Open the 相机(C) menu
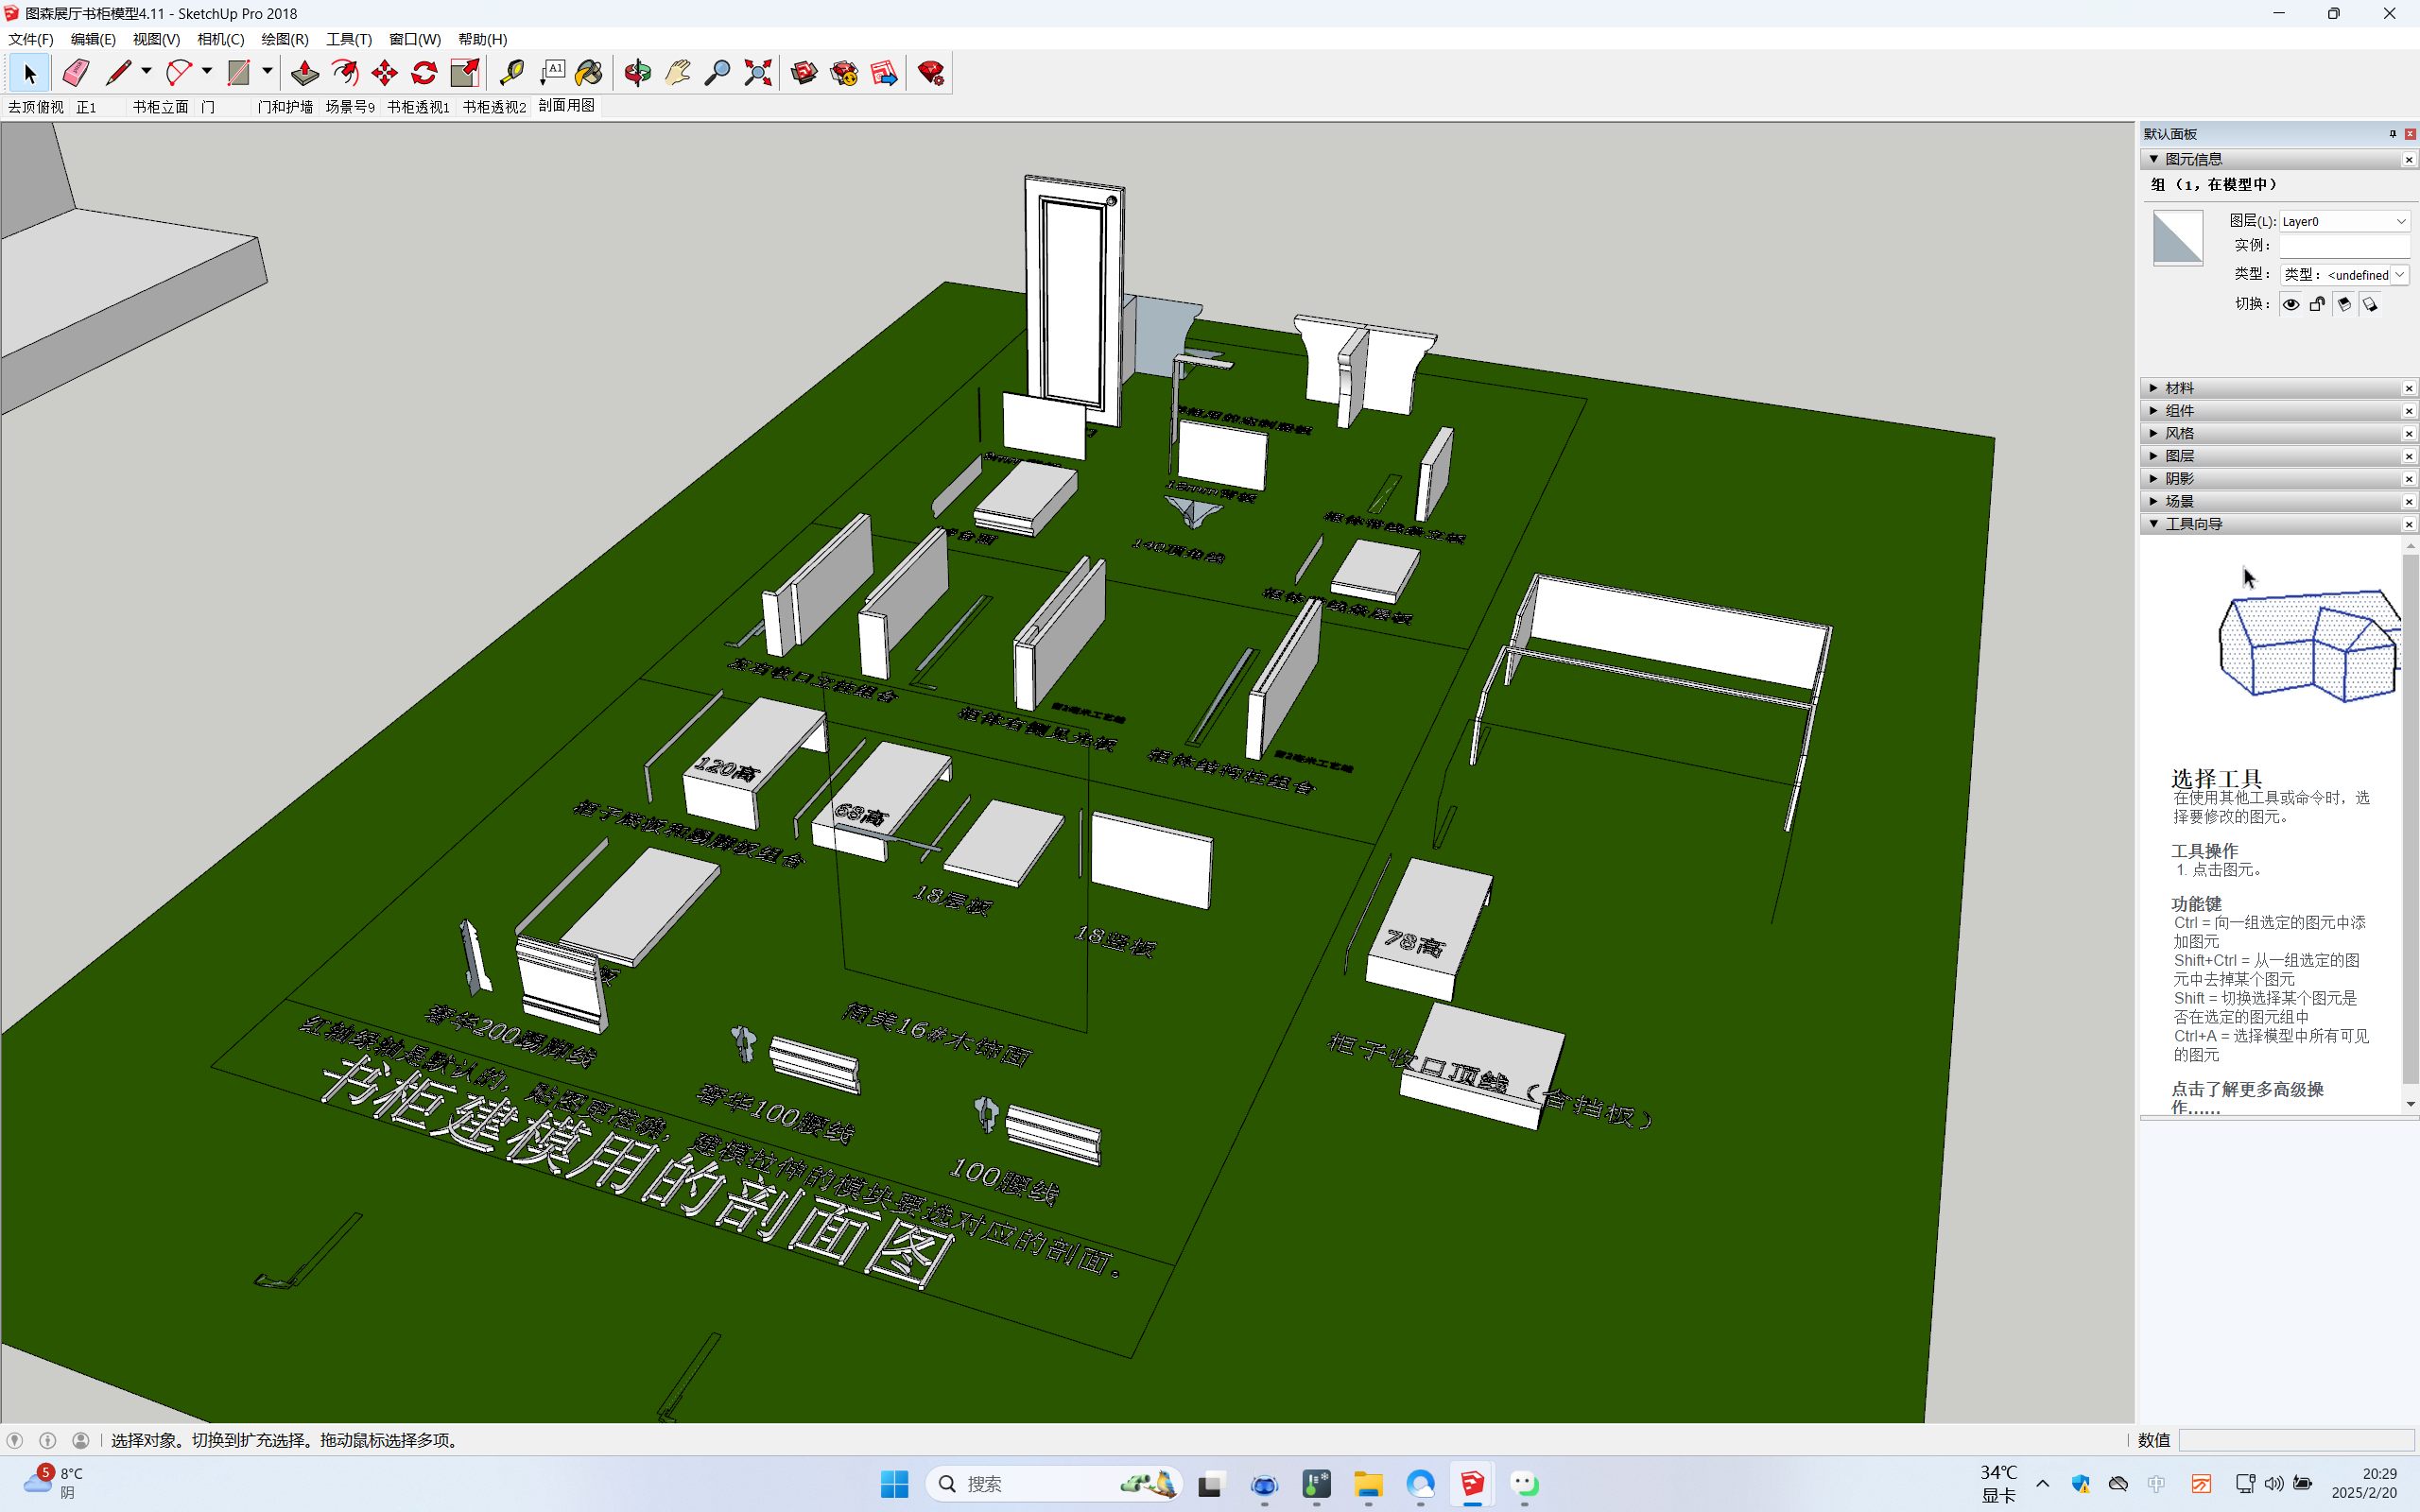 point(220,39)
